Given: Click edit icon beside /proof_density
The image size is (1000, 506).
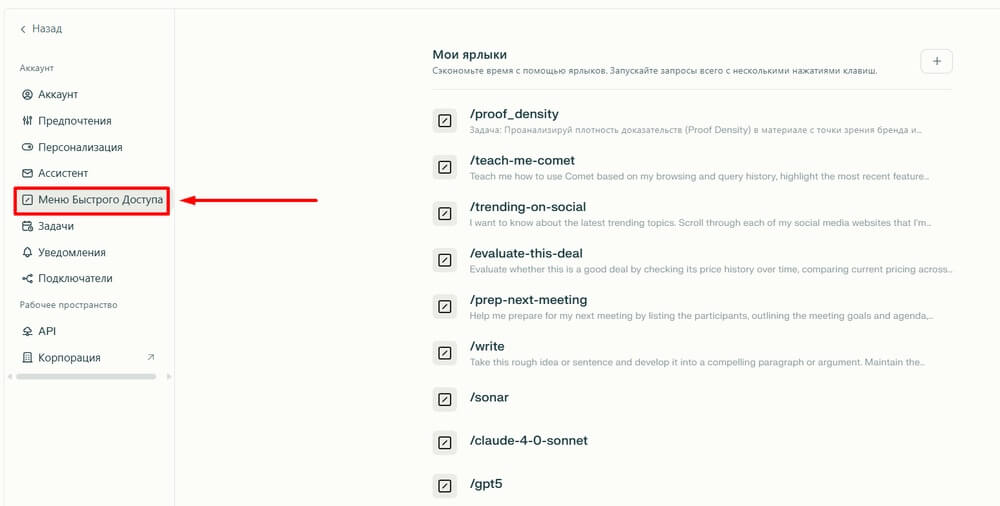Looking at the screenshot, I should point(445,121).
